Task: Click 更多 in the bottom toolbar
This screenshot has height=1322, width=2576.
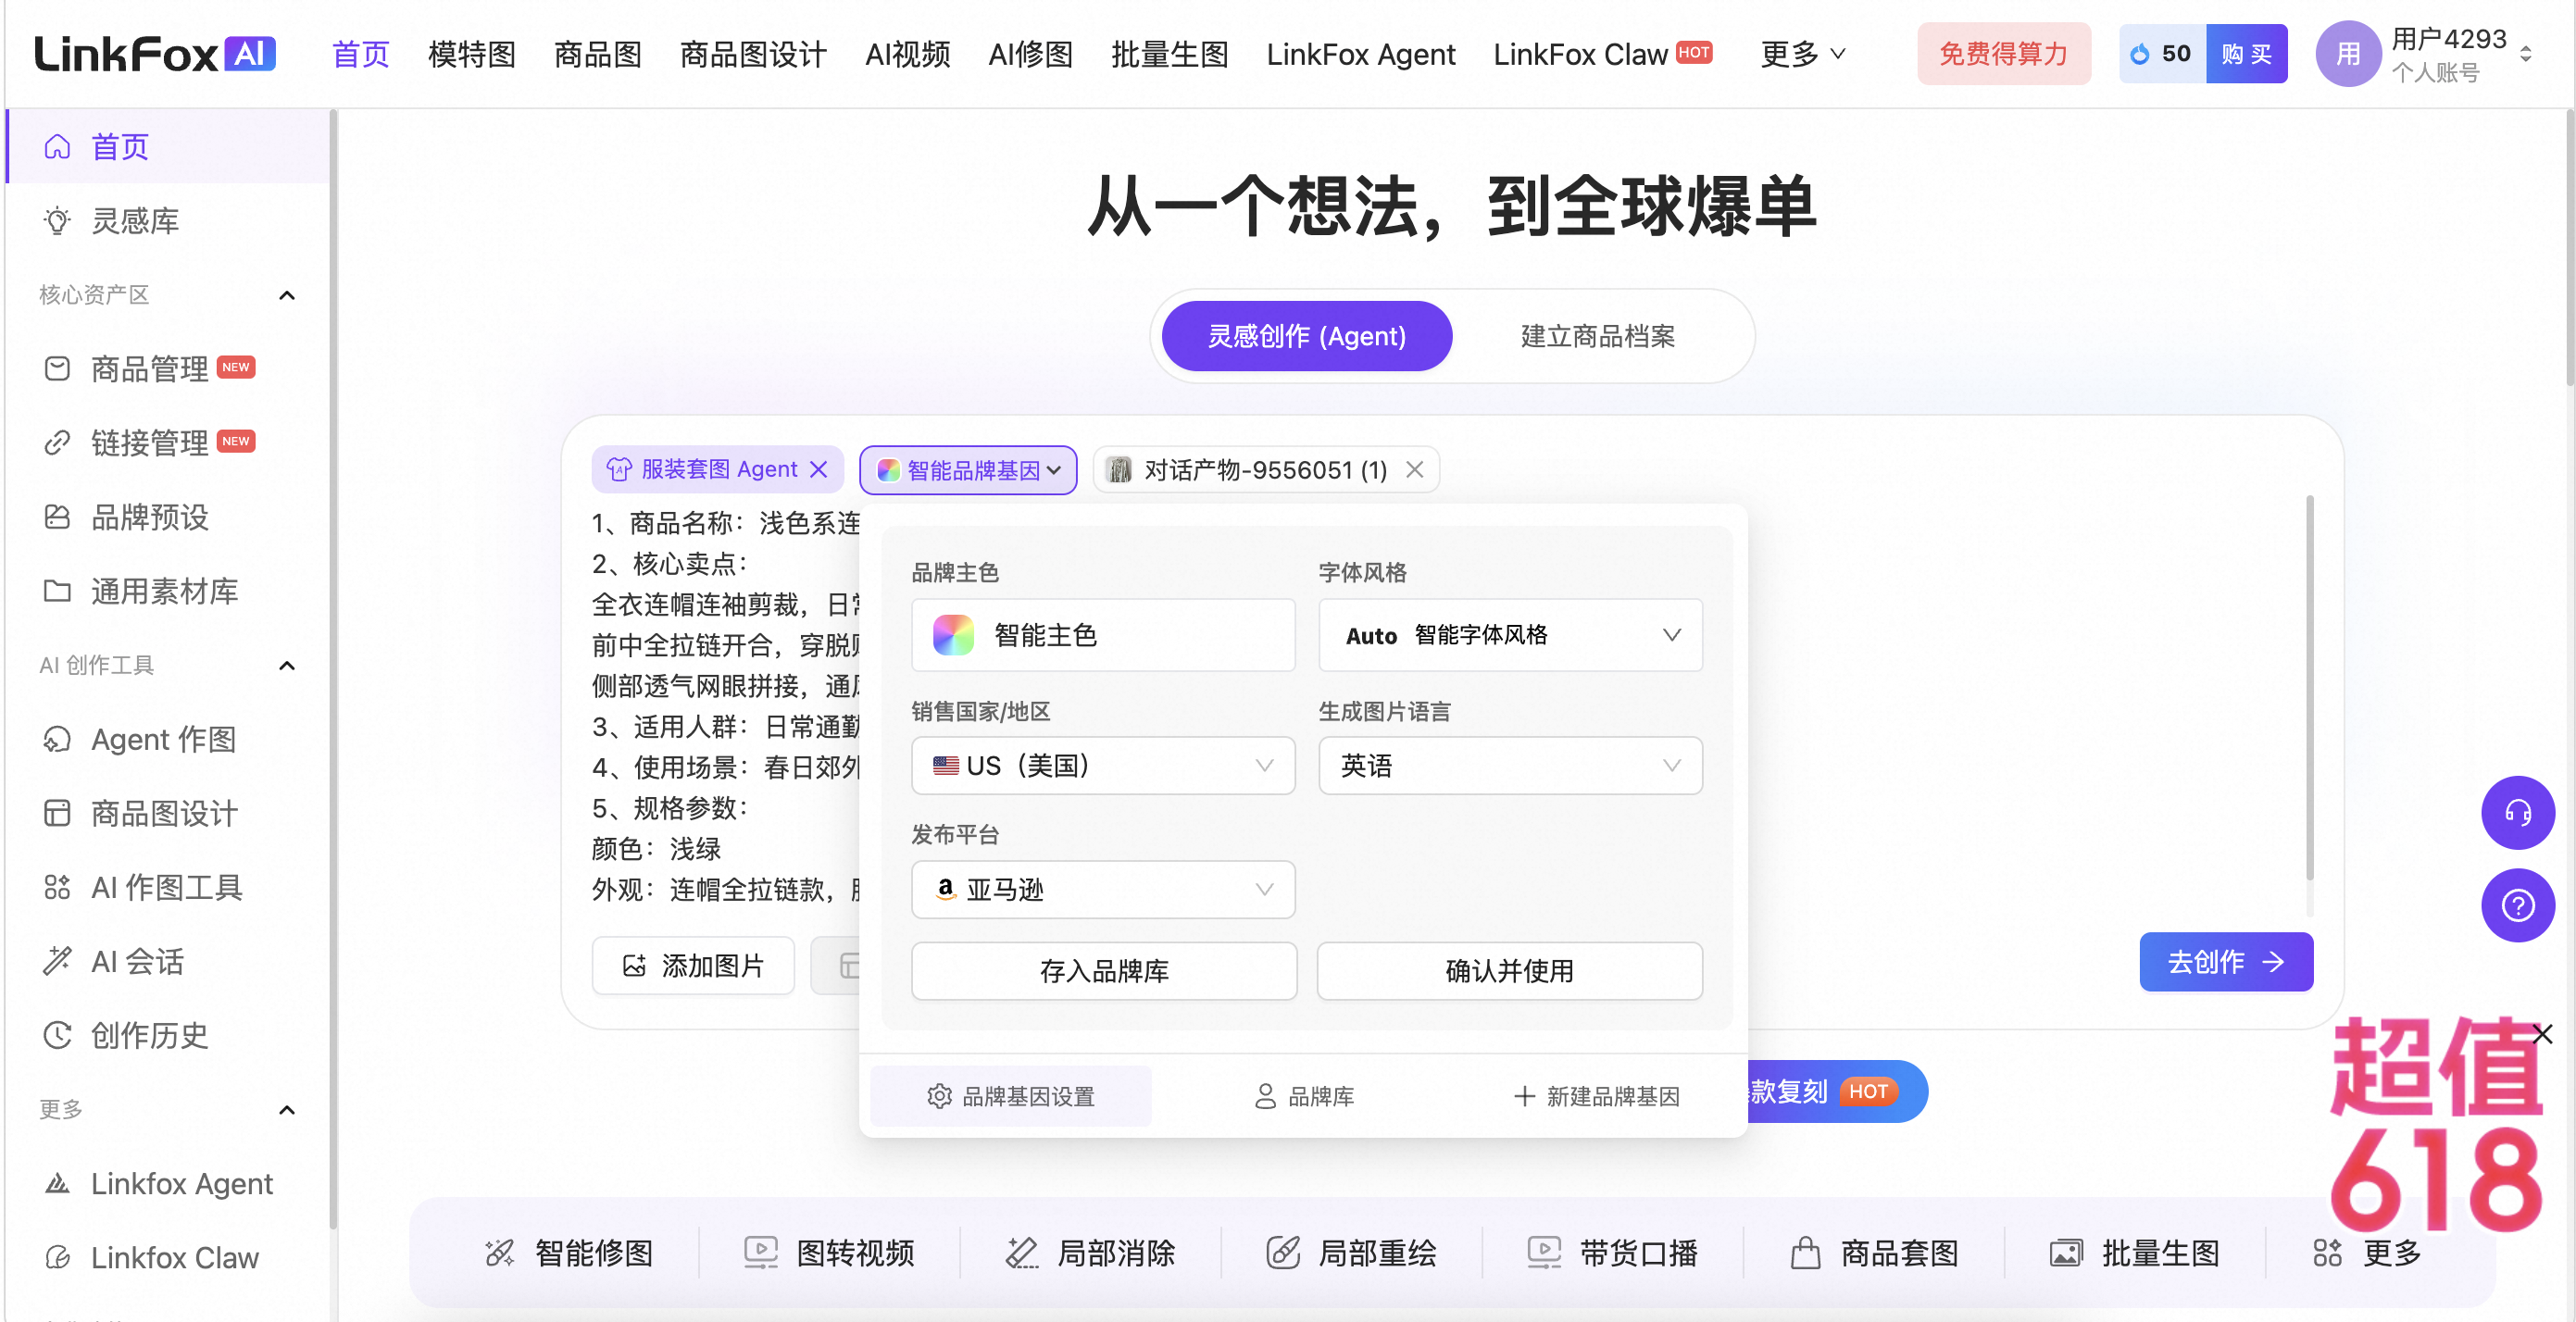Action: click(2367, 1253)
